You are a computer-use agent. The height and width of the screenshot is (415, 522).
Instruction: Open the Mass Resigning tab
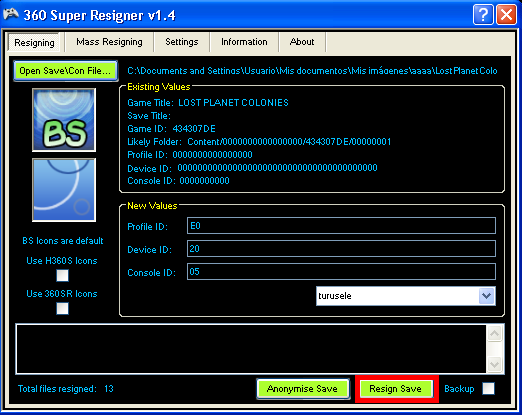pos(109,42)
